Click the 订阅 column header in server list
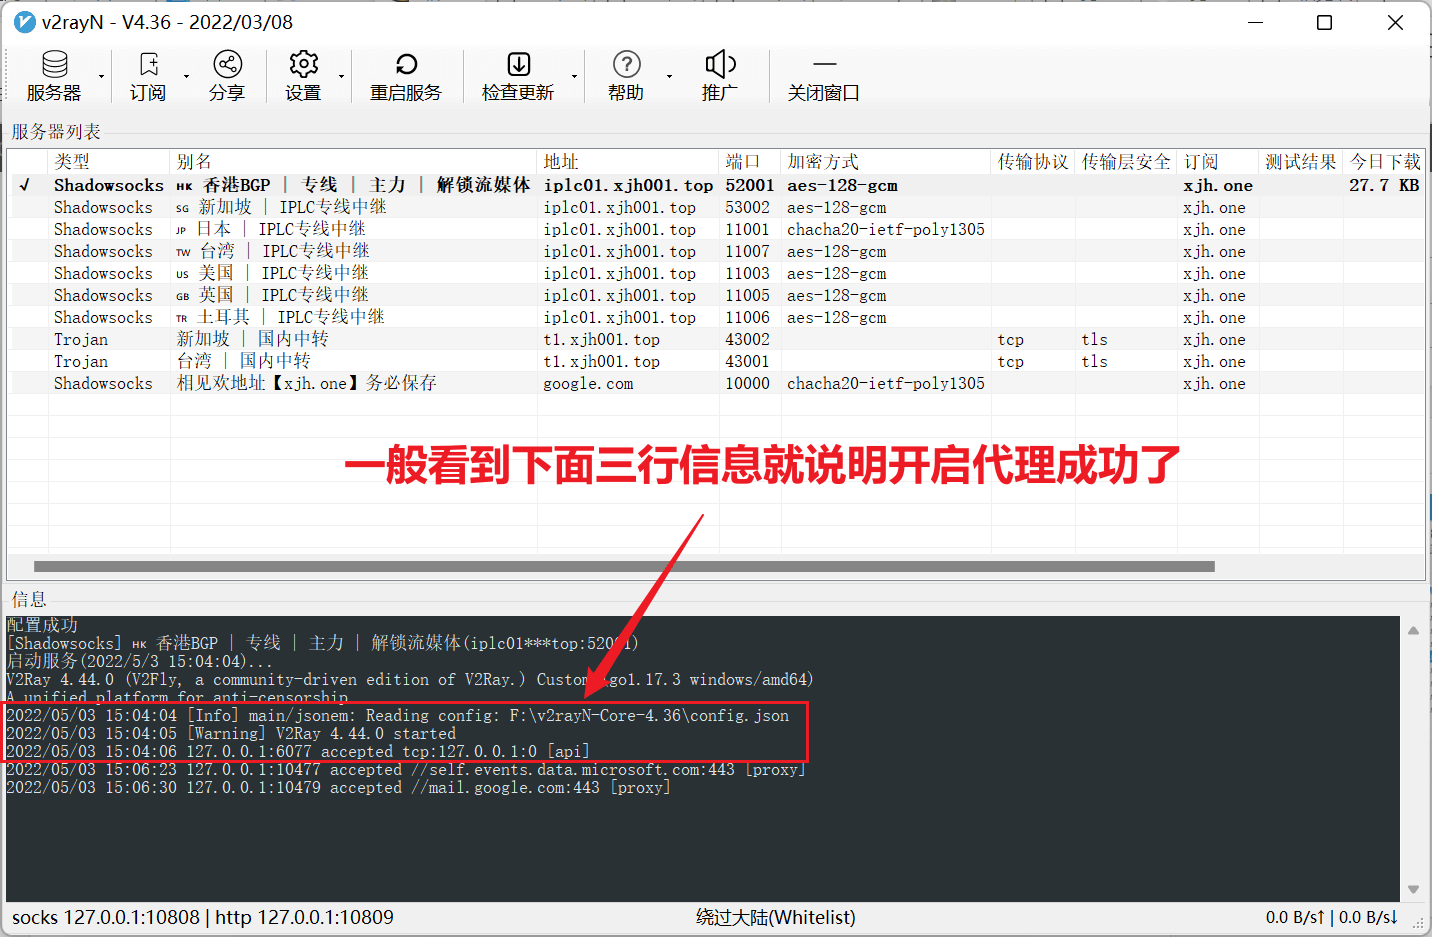Screen dimensions: 1432x937 pyautogui.click(x=1217, y=162)
